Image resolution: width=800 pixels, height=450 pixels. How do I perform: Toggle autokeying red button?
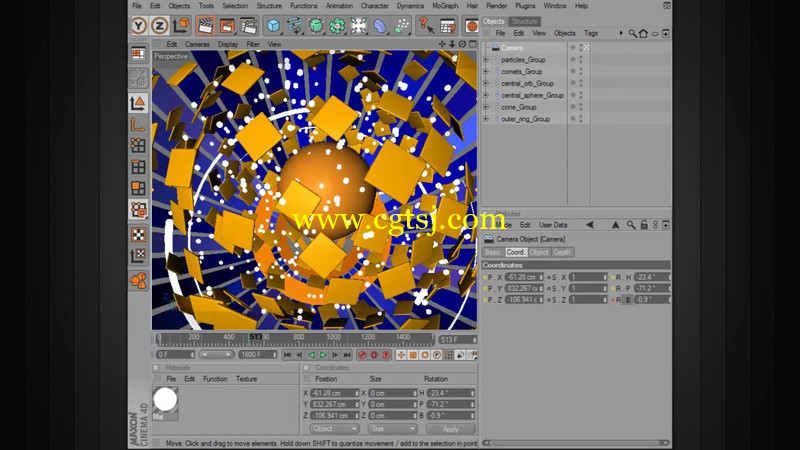click(x=374, y=355)
